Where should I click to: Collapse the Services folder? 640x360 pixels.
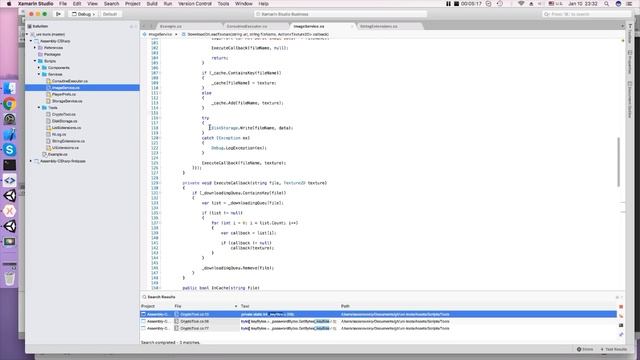[x=39, y=74]
